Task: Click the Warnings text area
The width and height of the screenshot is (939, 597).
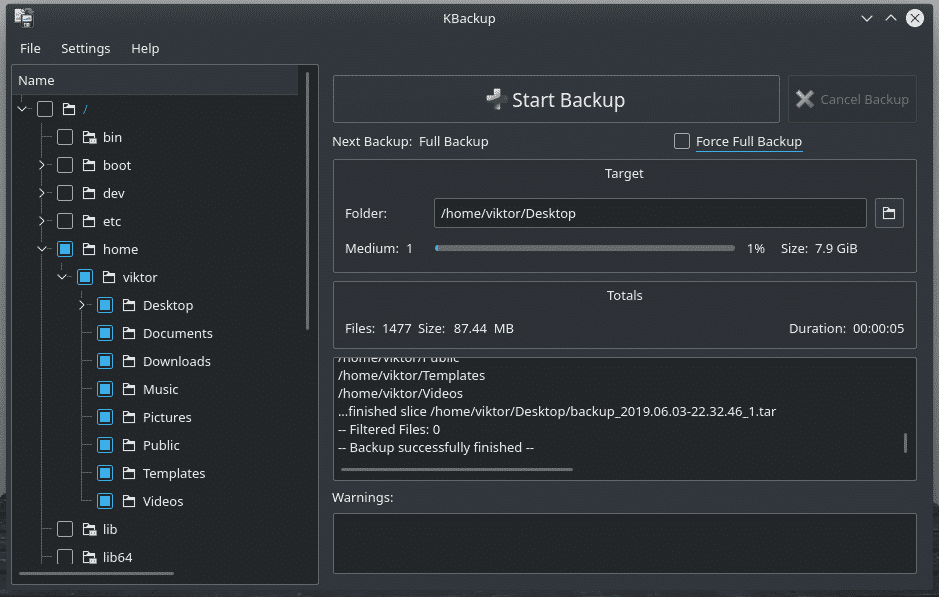Action: (625, 543)
